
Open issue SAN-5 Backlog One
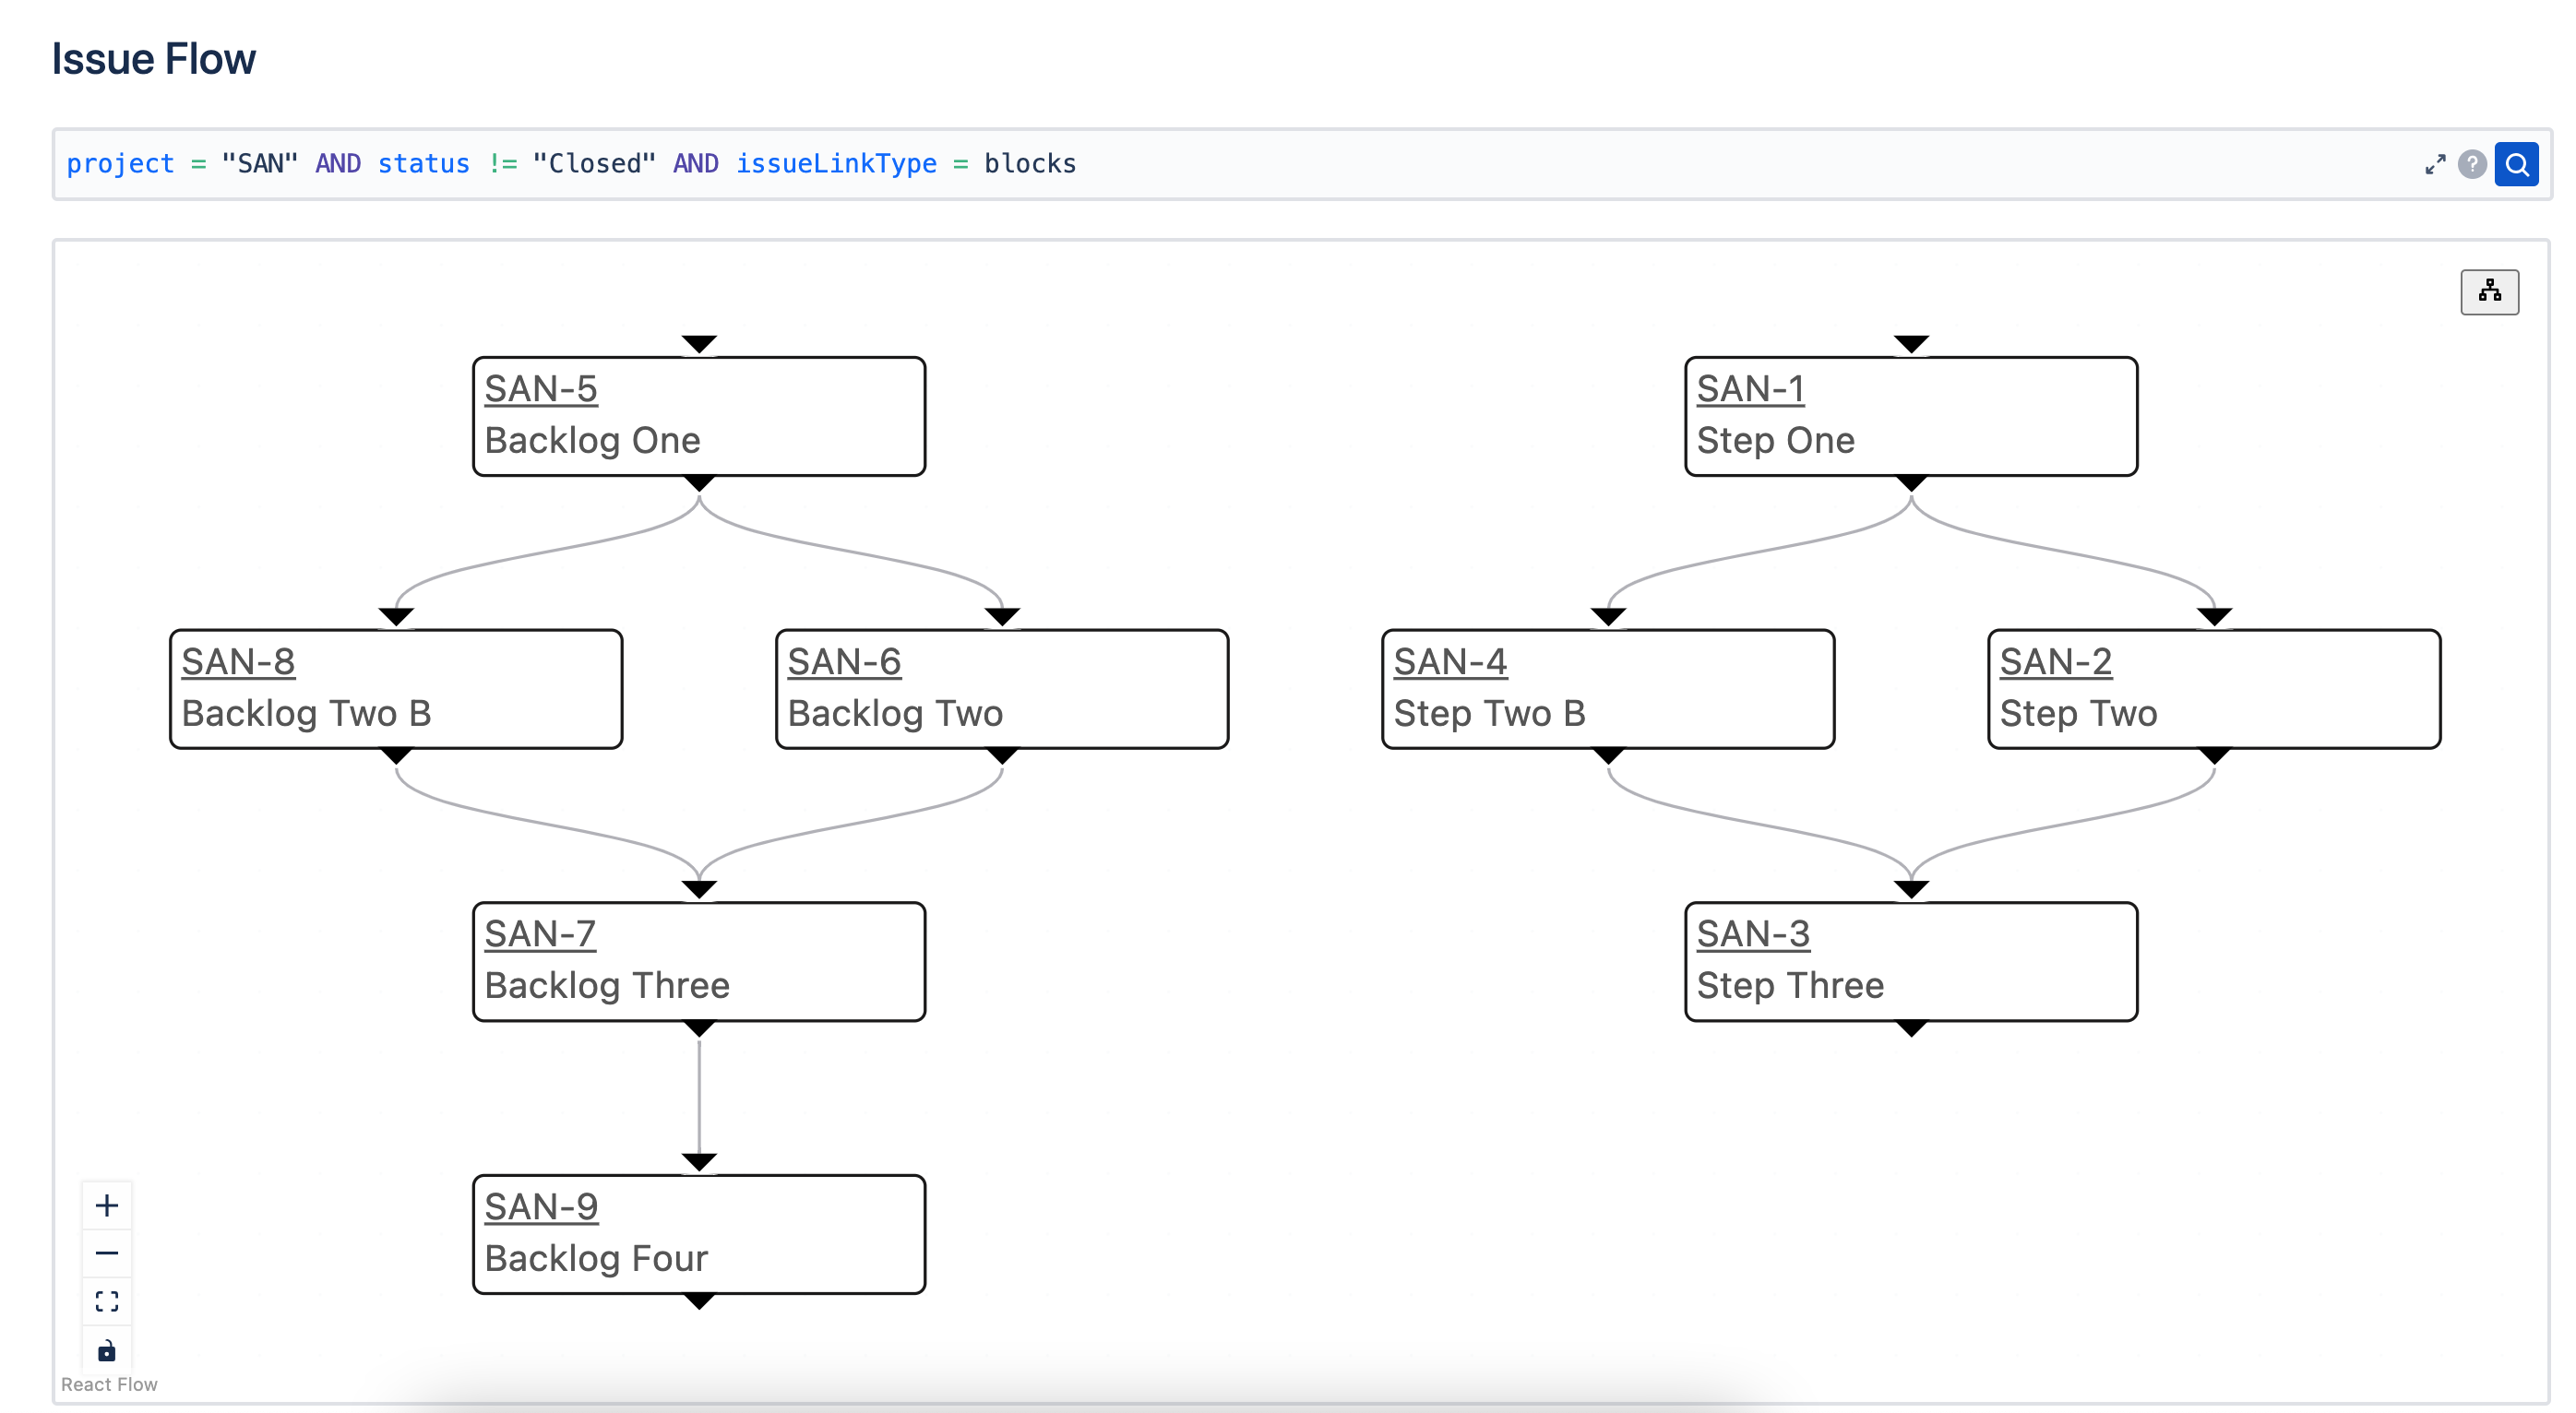pyautogui.click(x=540, y=389)
